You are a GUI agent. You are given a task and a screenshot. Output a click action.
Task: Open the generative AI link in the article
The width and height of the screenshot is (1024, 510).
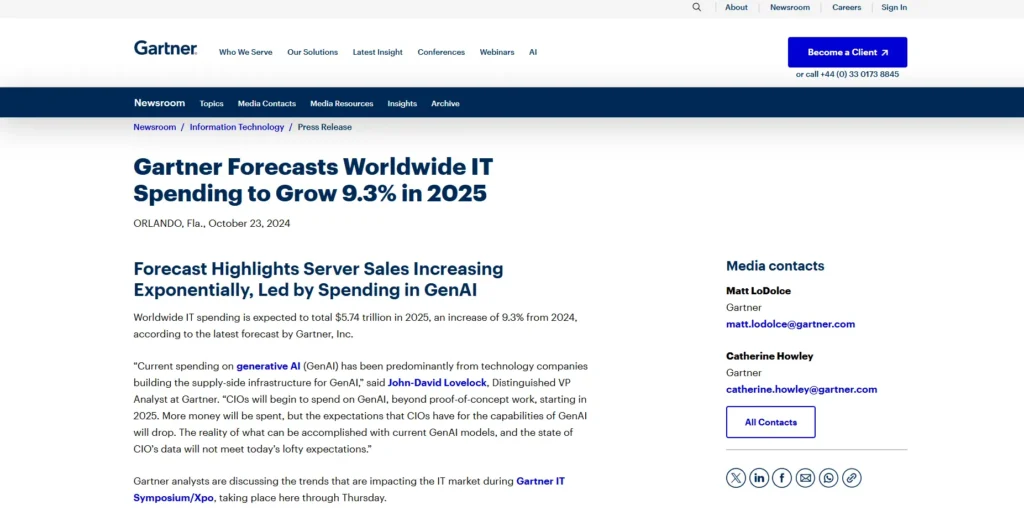(x=268, y=366)
